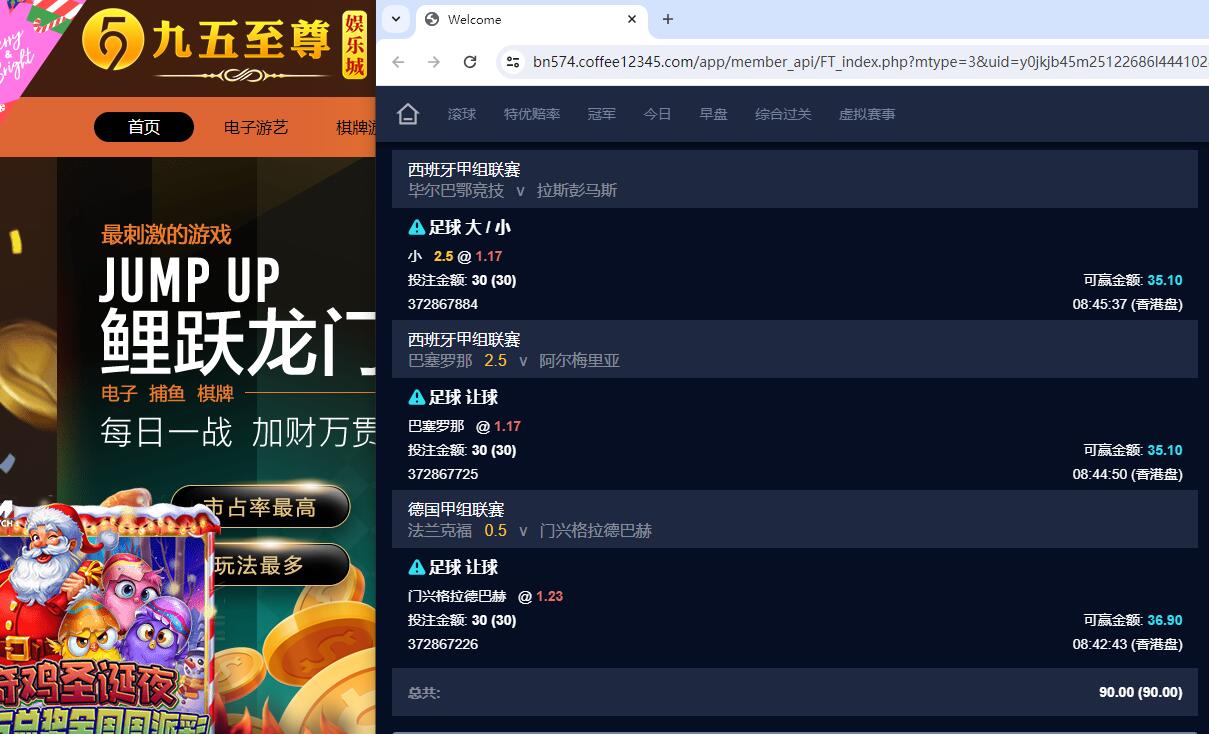
Task: Click the 首页 button on casino site
Action: [x=144, y=127]
